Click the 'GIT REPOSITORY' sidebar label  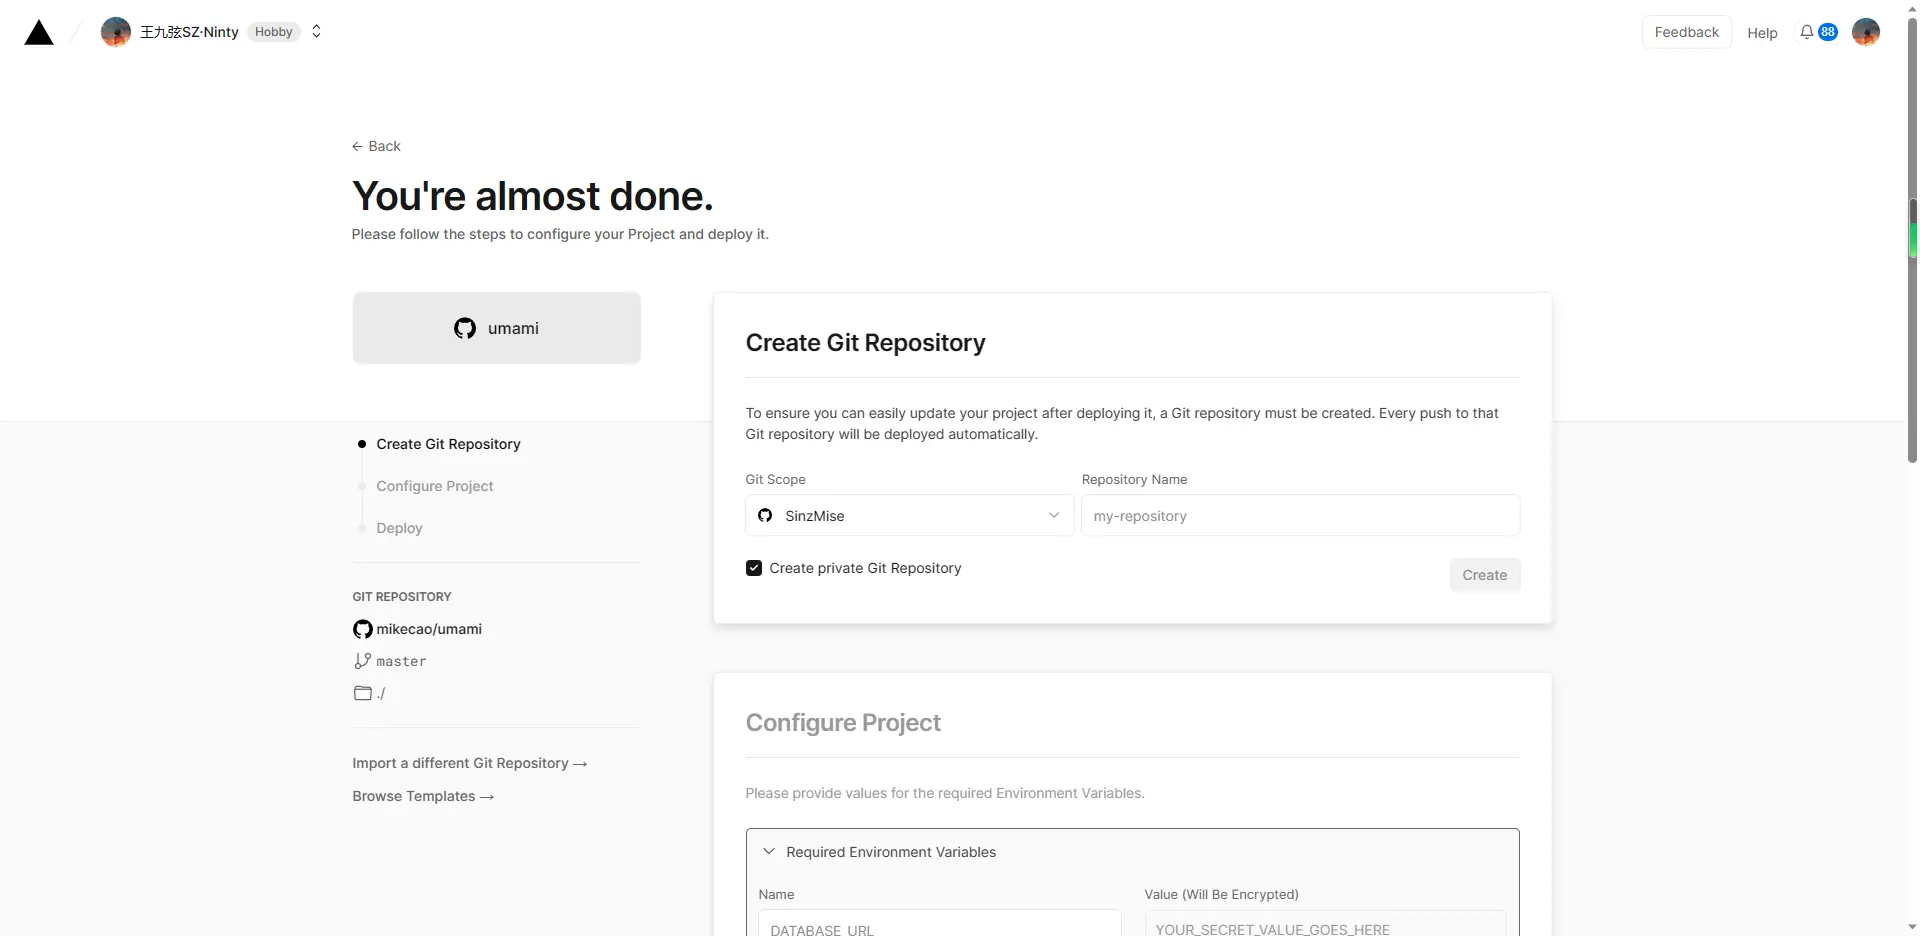[x=401, y=597]
